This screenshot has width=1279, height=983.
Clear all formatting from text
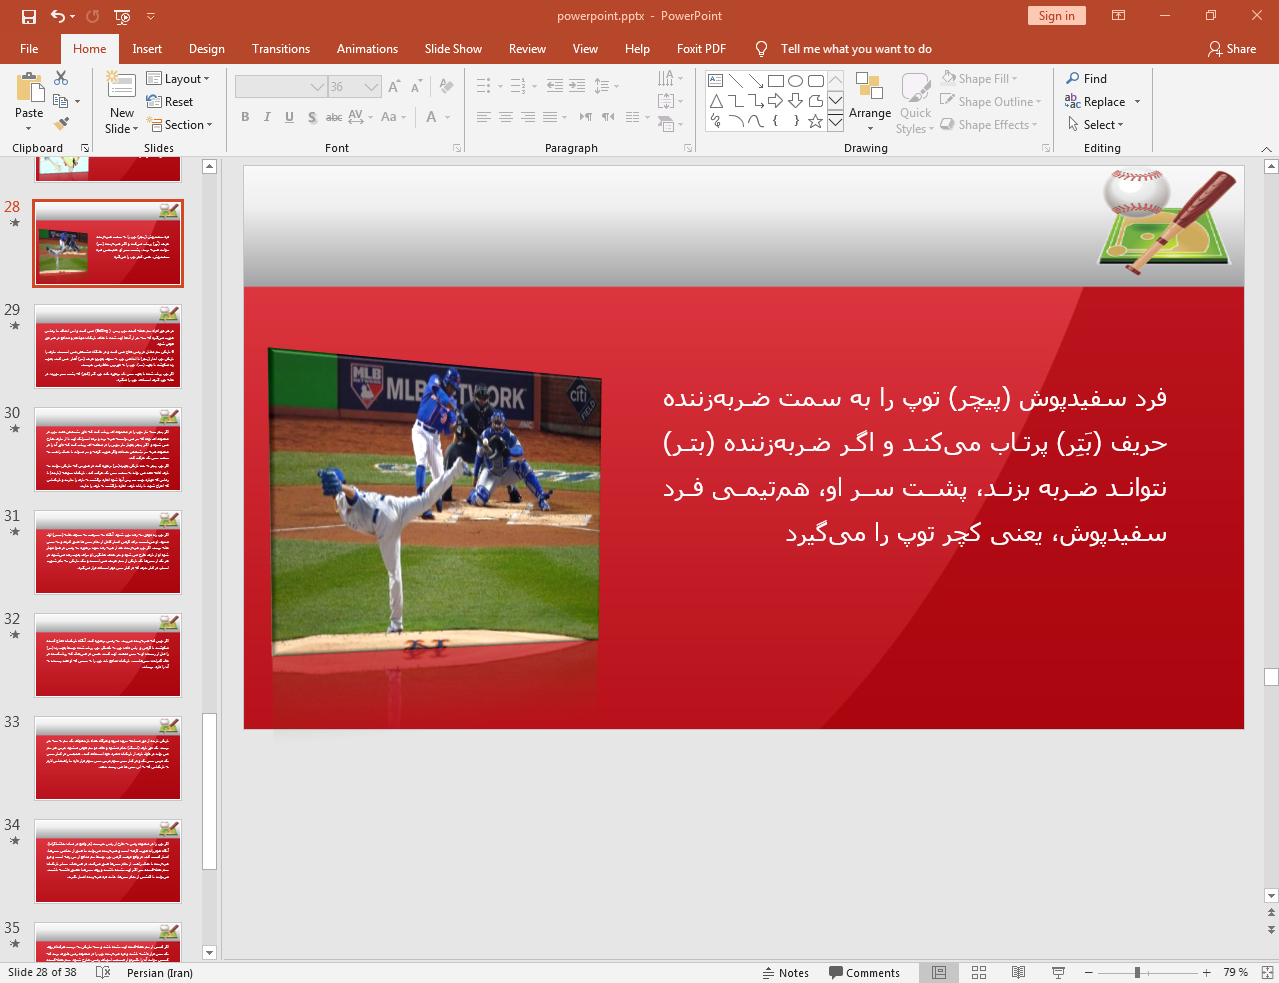pyautogui.click(x=446, y=87)
